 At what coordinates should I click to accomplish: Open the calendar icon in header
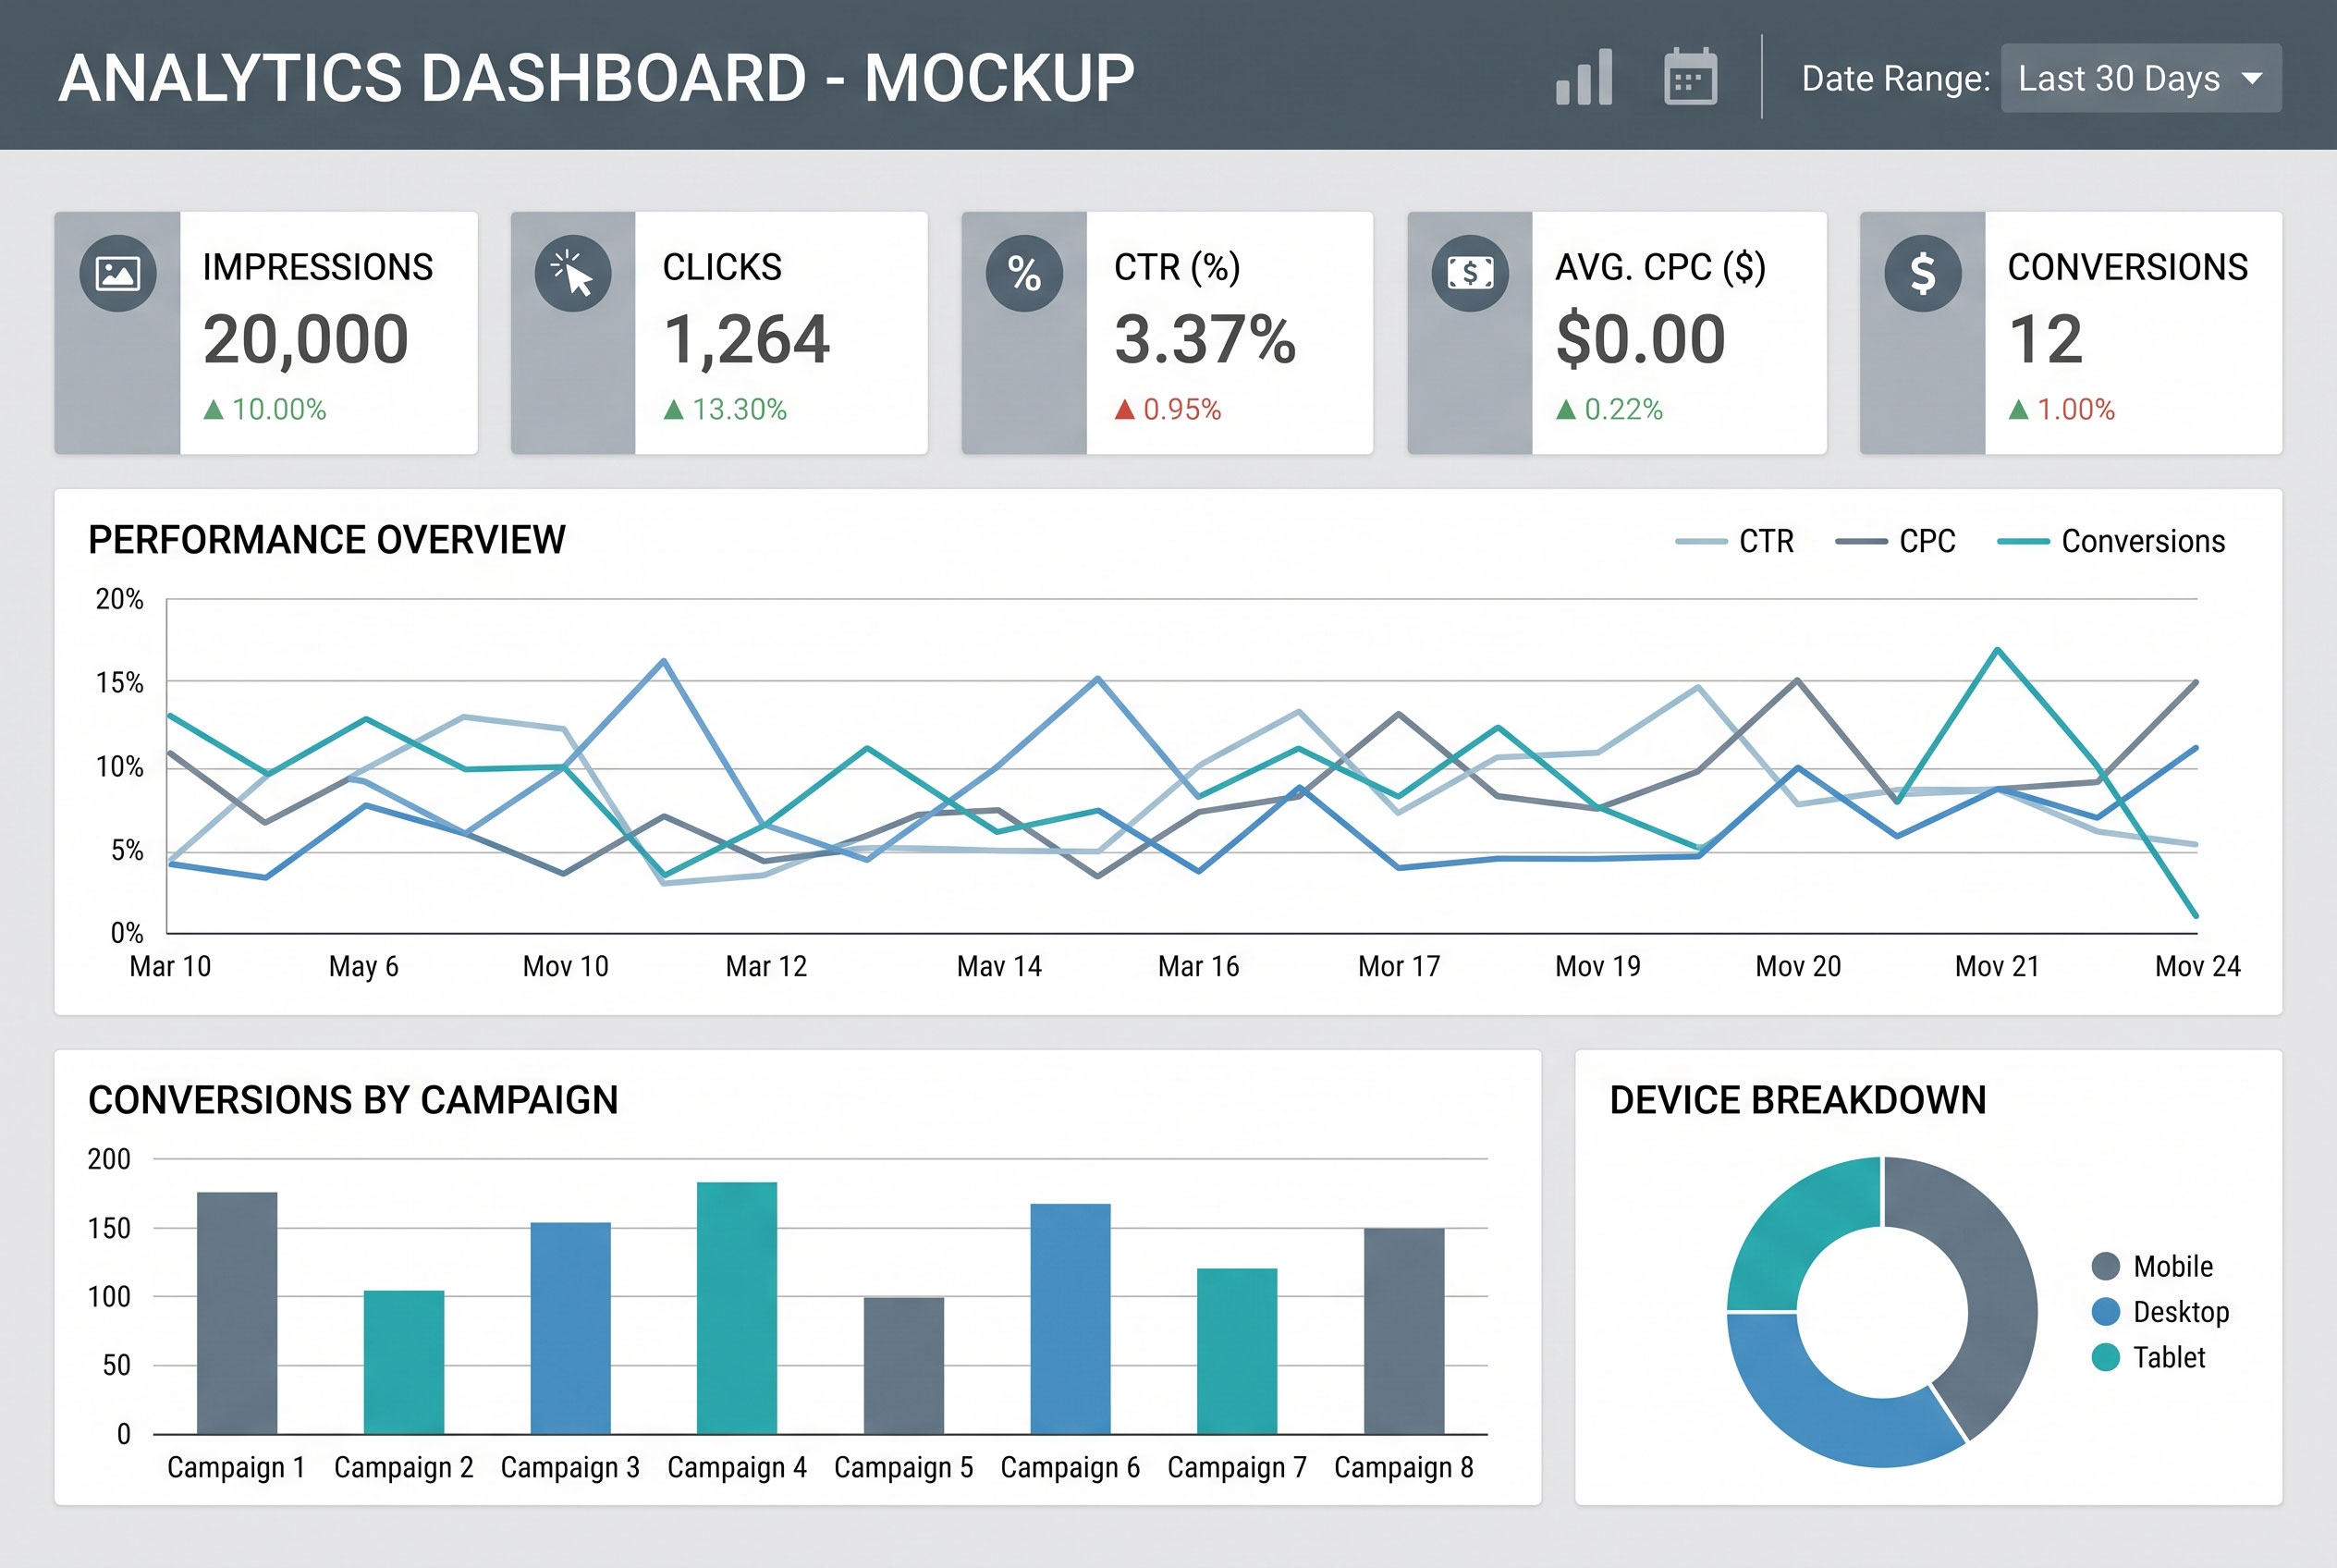pos(1690,76)
